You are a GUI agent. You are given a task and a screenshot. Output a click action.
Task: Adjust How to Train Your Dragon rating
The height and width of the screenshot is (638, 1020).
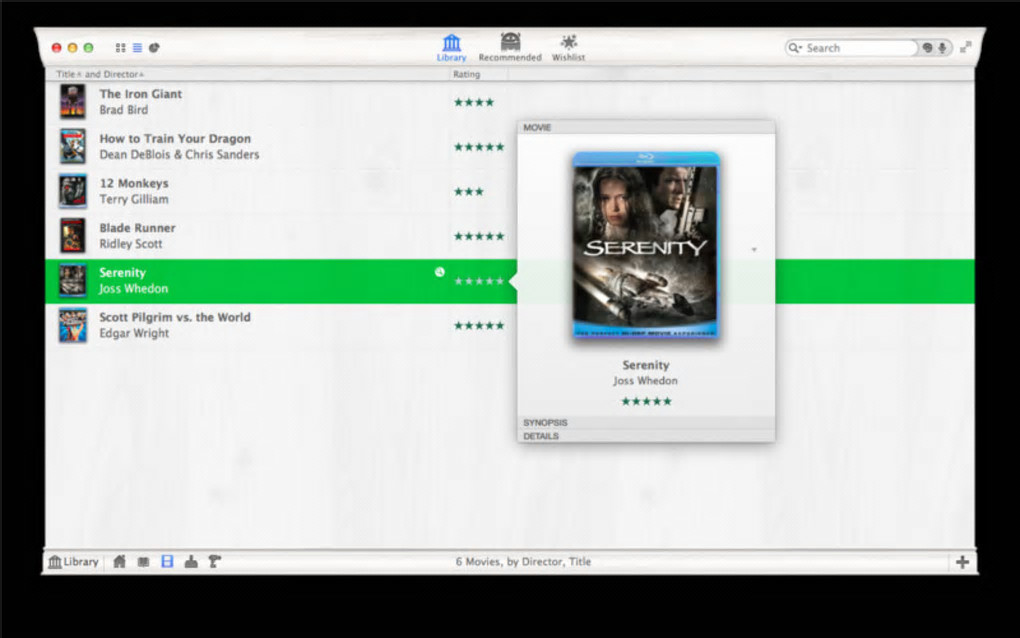coord(479,147)
